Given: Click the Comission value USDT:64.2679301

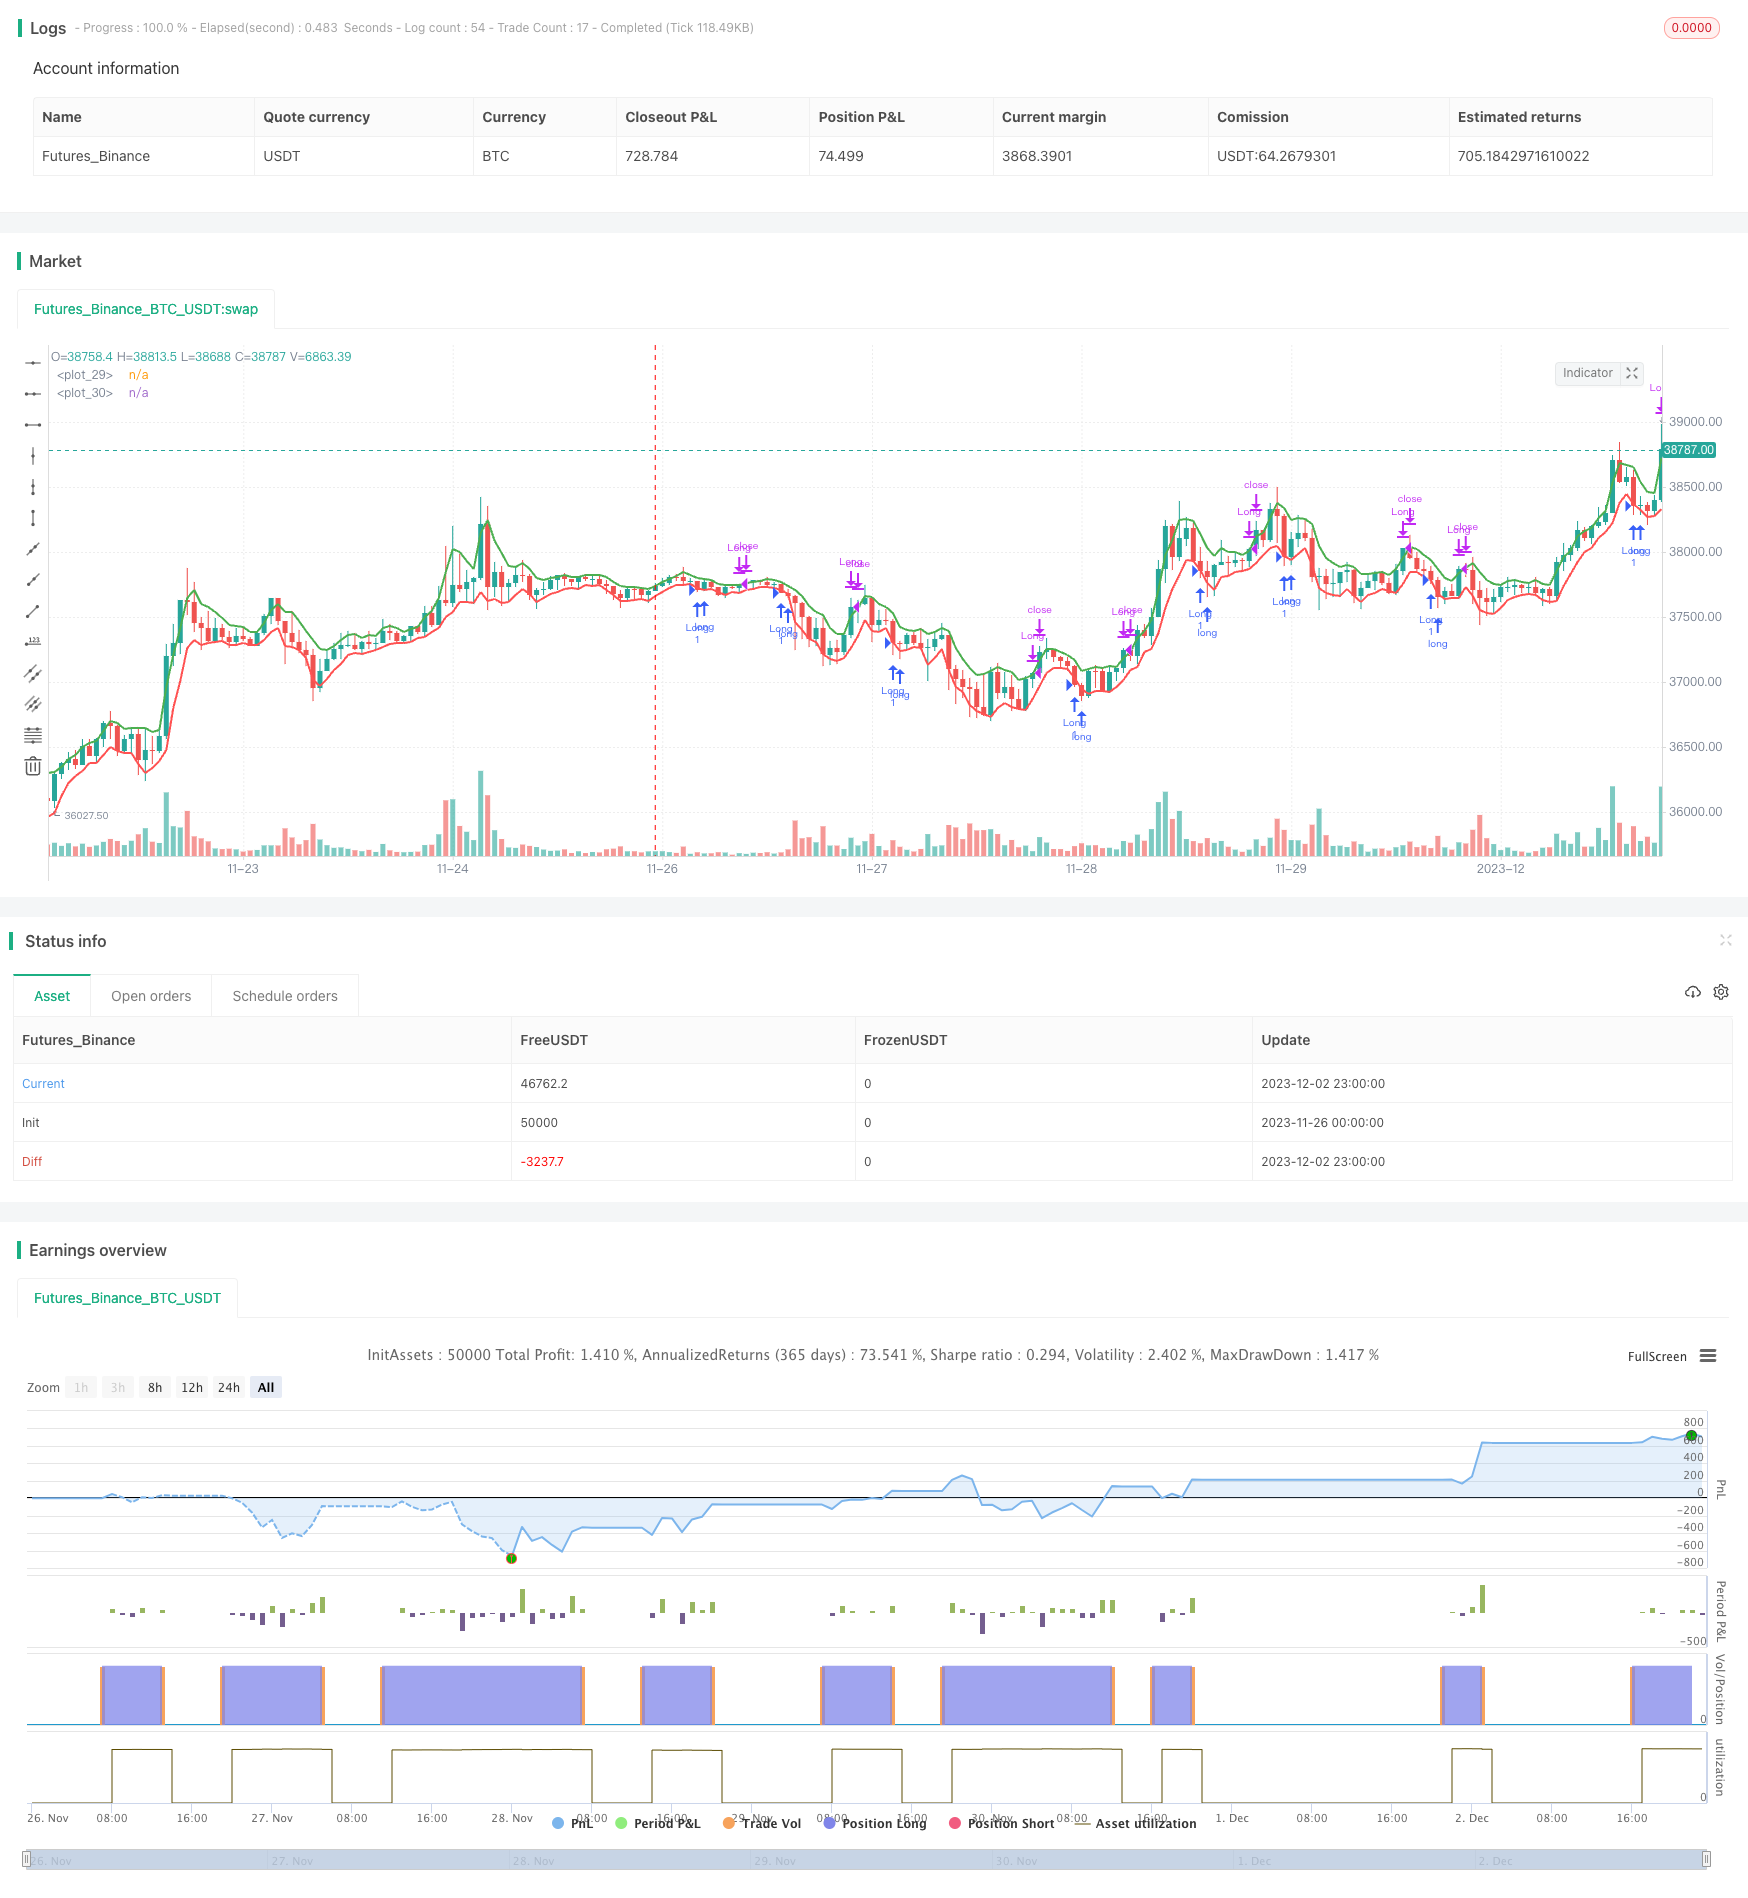Looking at the screenshot, I should 1276,156.
